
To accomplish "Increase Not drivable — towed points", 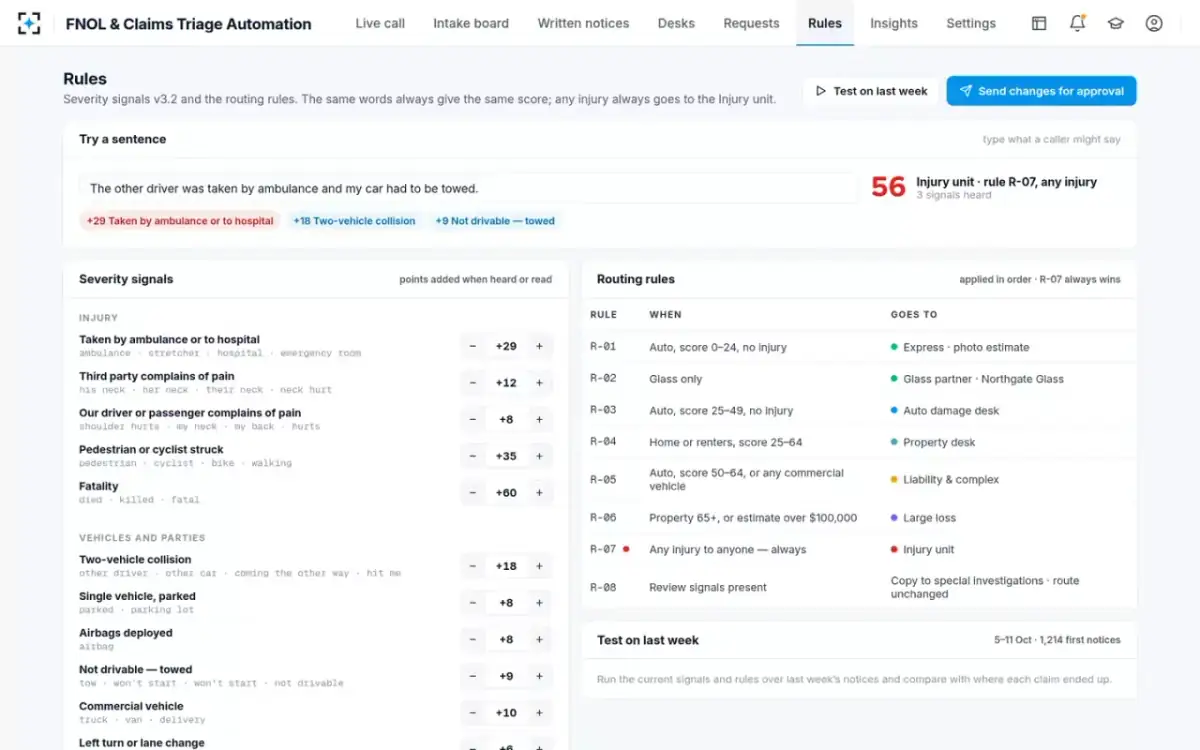I will [x=539, y=676].
